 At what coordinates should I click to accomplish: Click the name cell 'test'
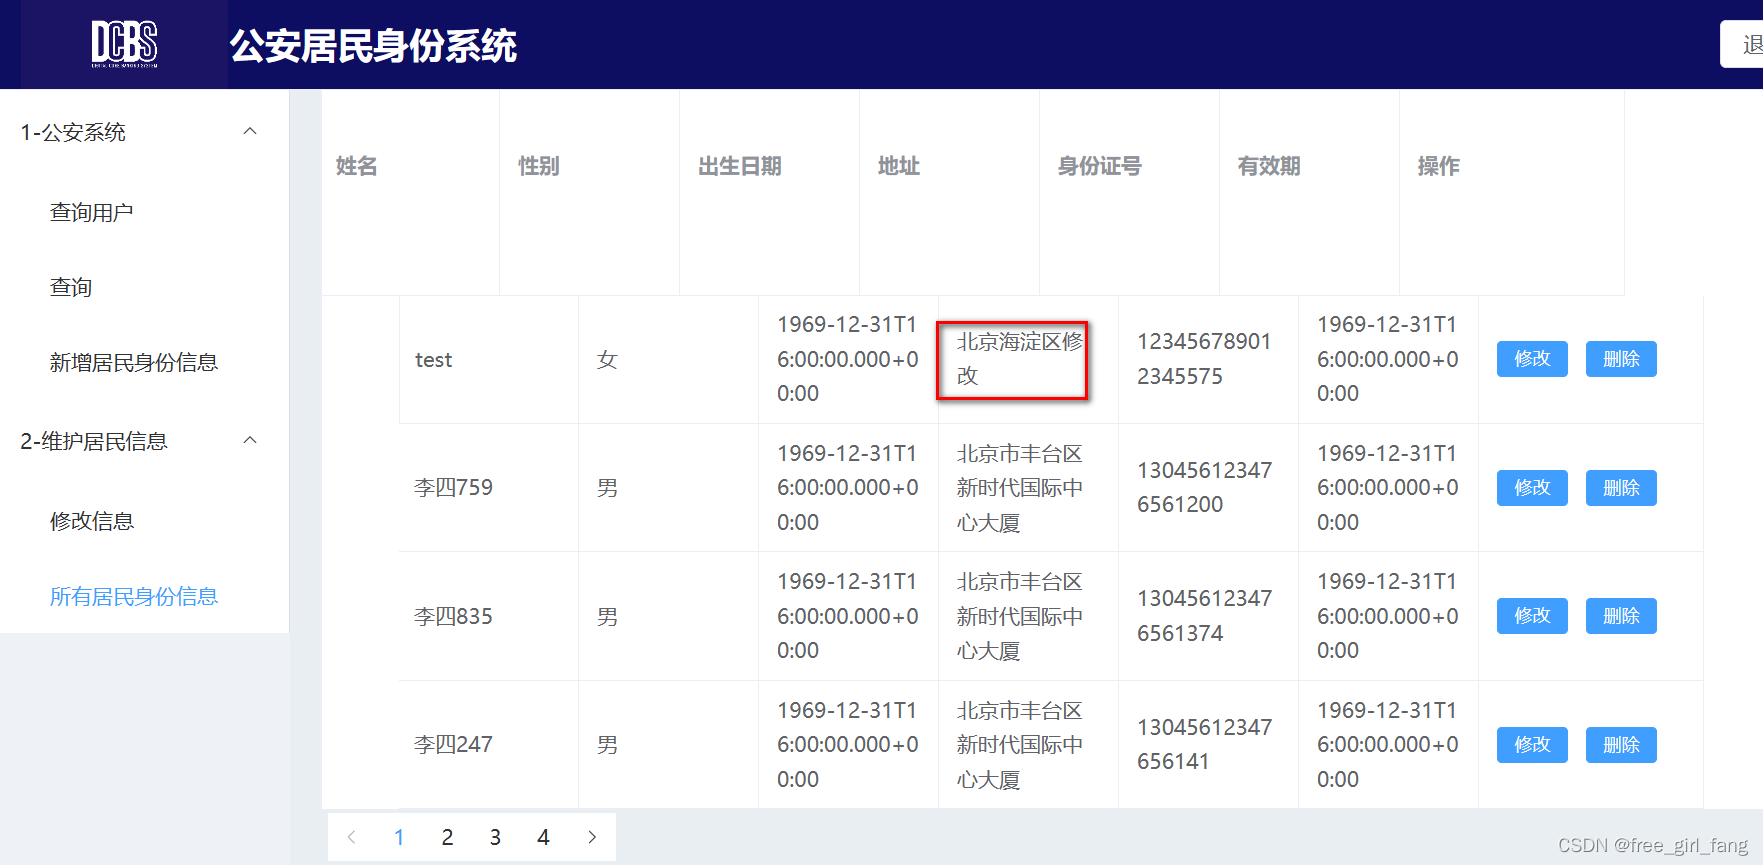coord(434,360)
